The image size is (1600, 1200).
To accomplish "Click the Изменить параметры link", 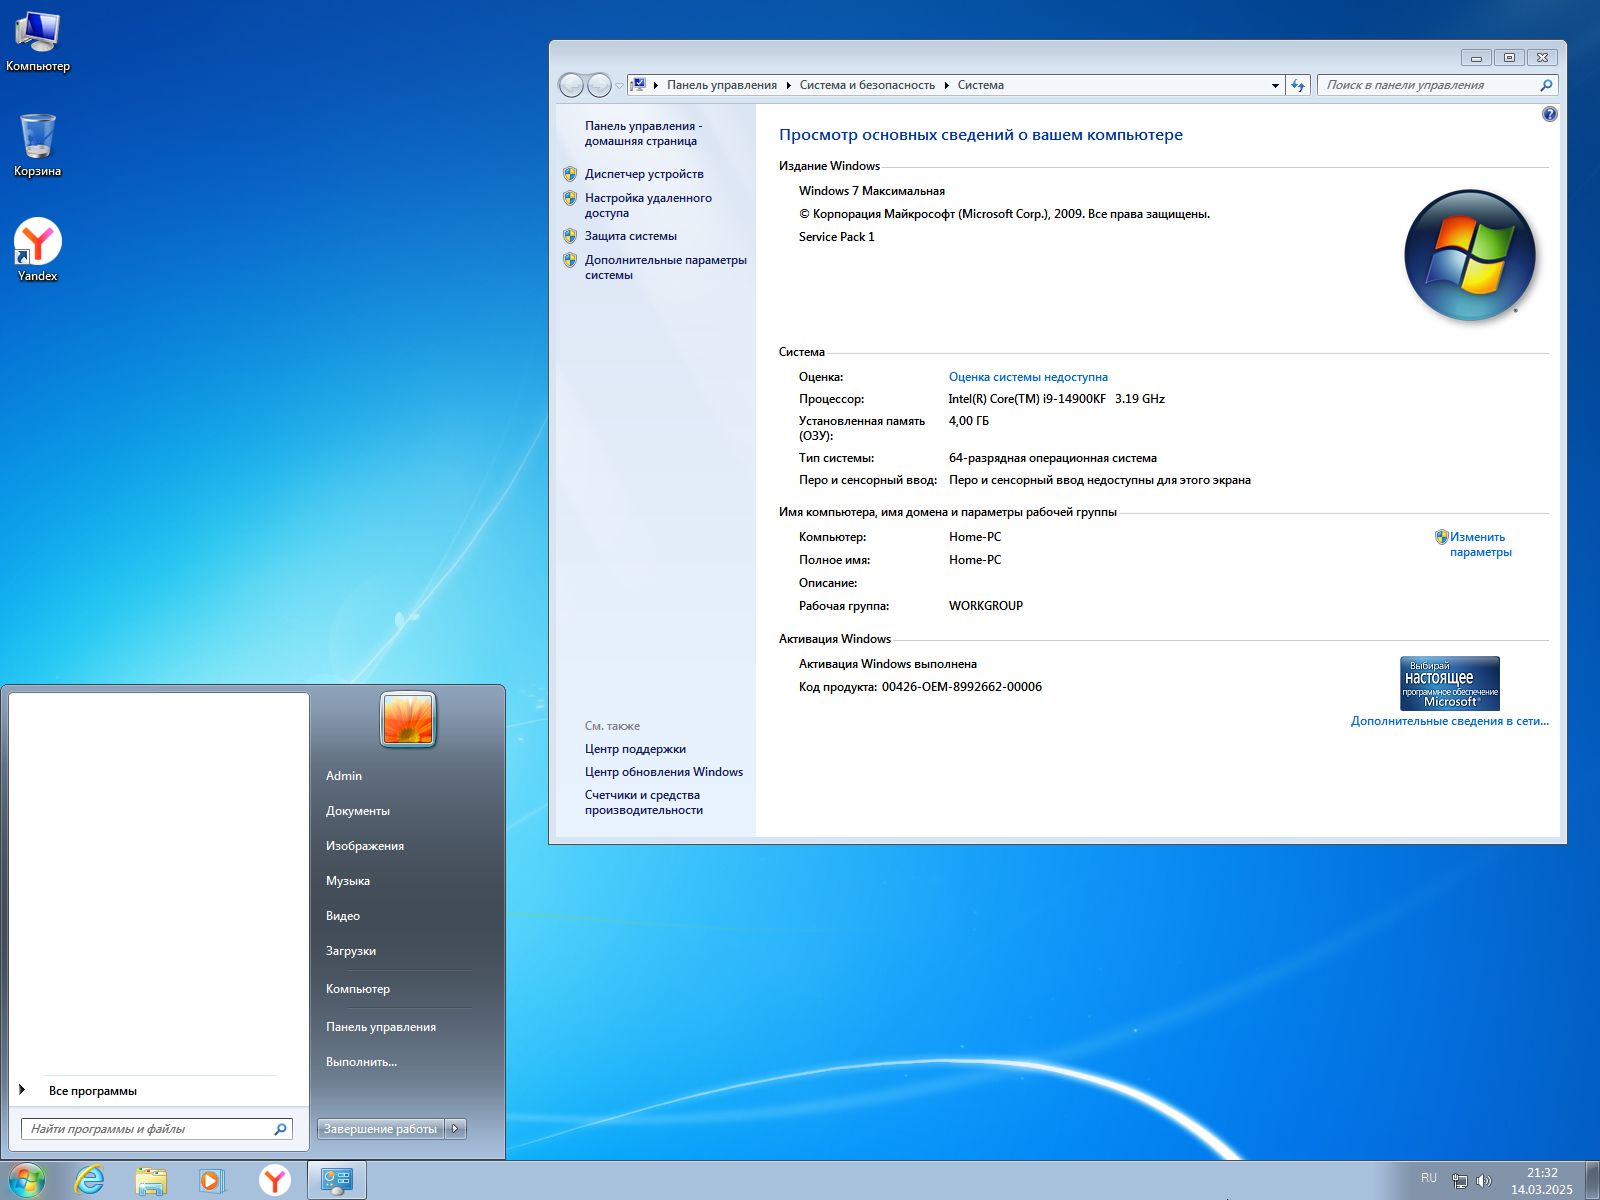I will 1480,544.
